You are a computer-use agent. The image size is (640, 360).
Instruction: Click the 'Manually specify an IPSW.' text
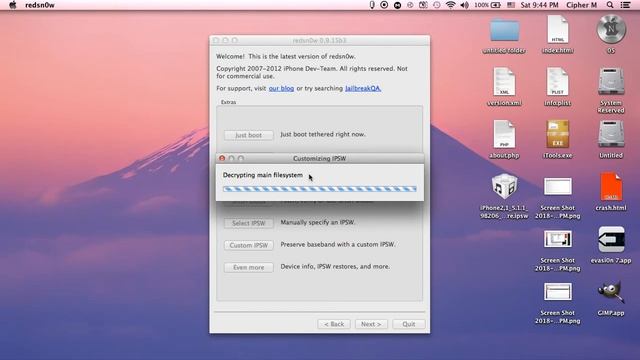tap(318, 222)
